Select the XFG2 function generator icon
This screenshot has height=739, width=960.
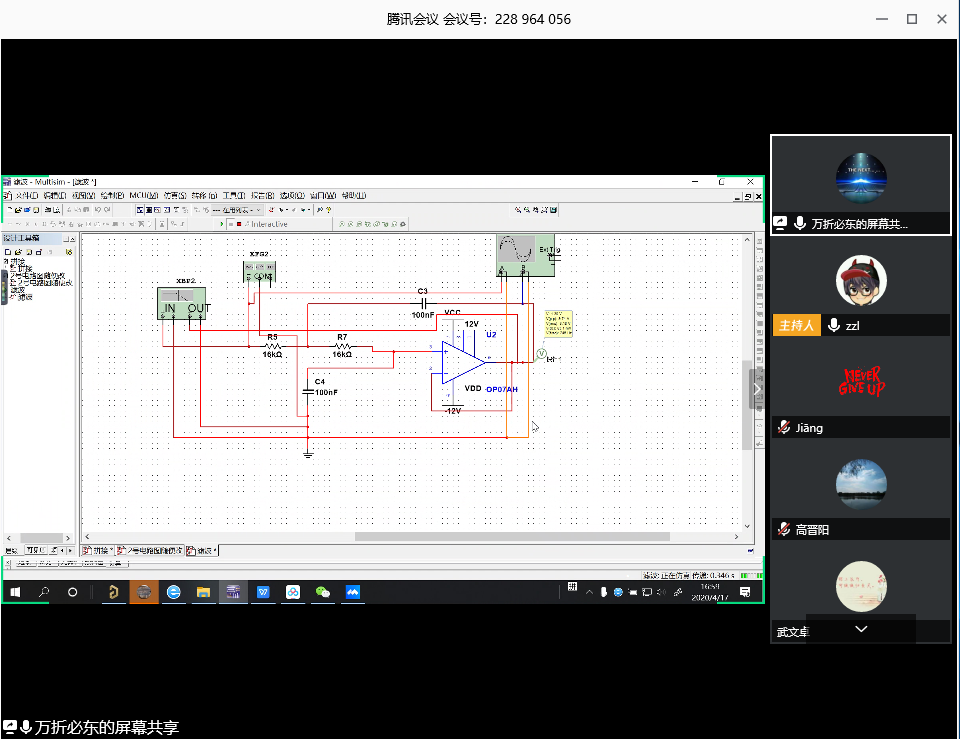click(259, 272)
